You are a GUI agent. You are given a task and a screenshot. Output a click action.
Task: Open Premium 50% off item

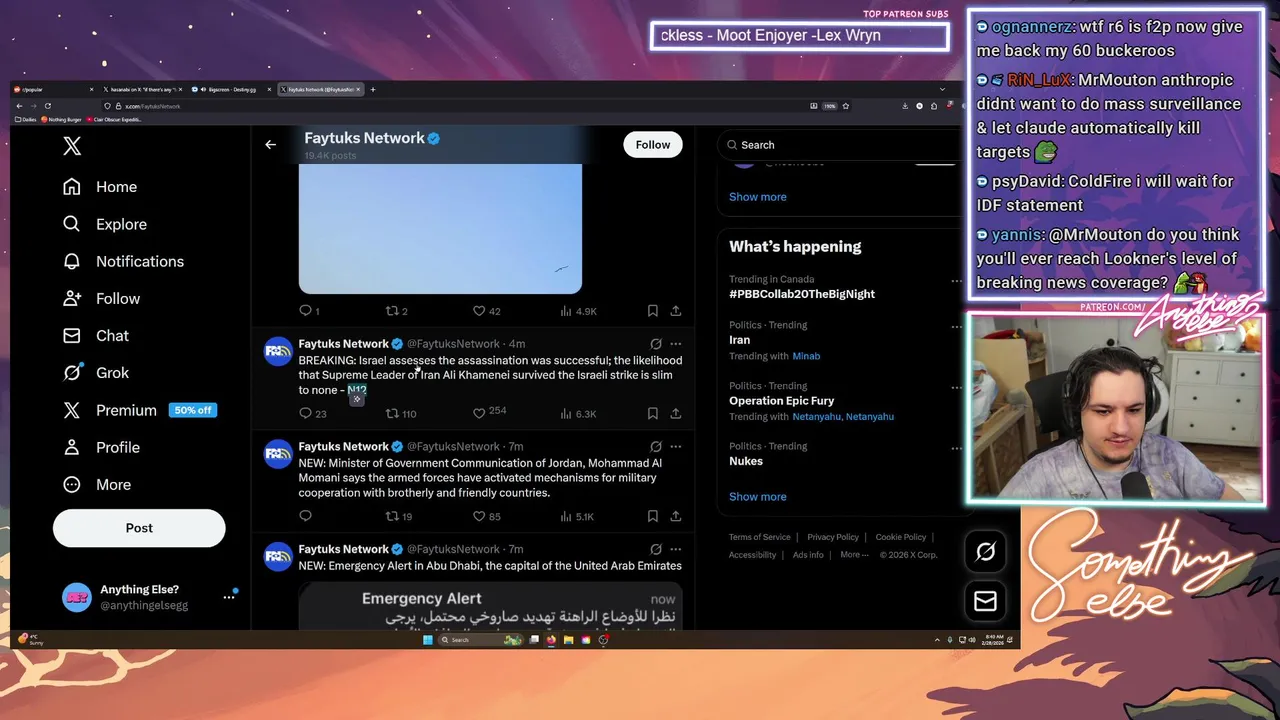pos(139,410)
